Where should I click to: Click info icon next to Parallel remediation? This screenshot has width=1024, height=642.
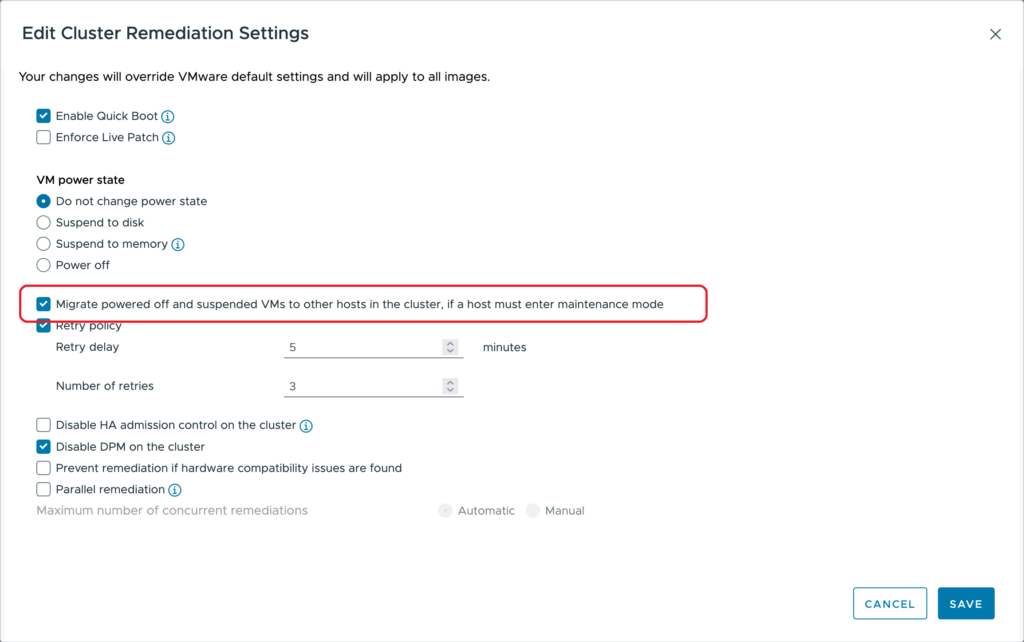(x=175, y=490)
